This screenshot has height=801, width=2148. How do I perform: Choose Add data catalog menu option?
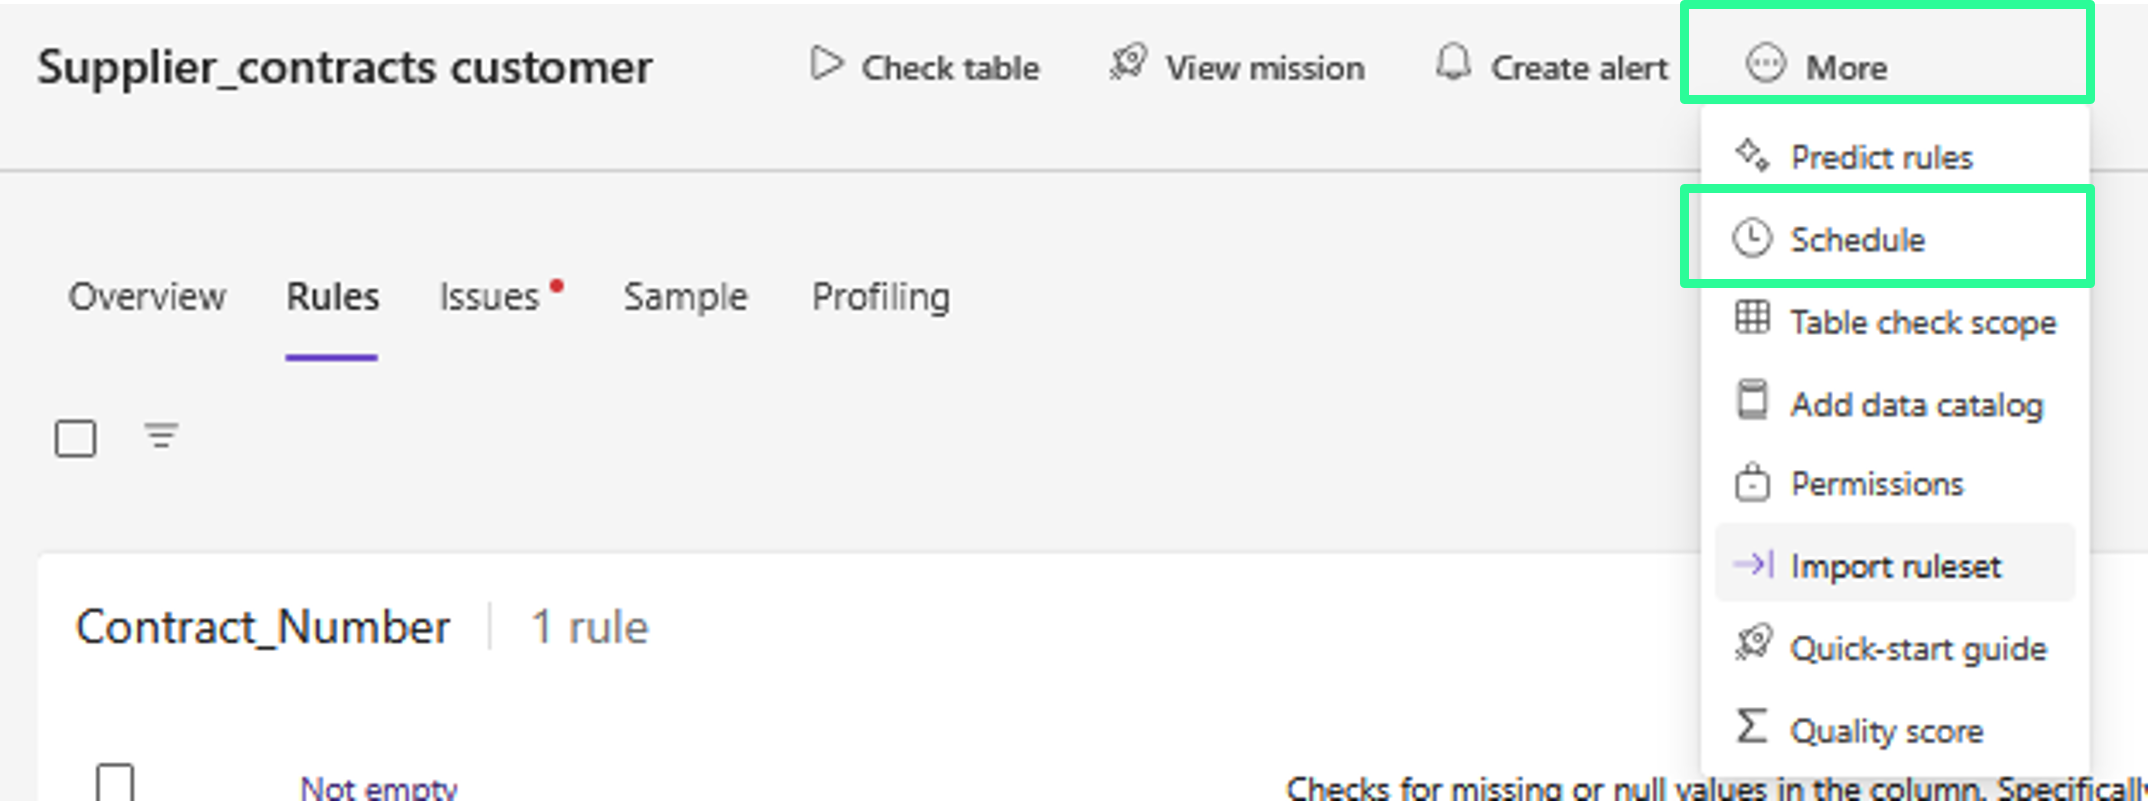[1915, 405]
